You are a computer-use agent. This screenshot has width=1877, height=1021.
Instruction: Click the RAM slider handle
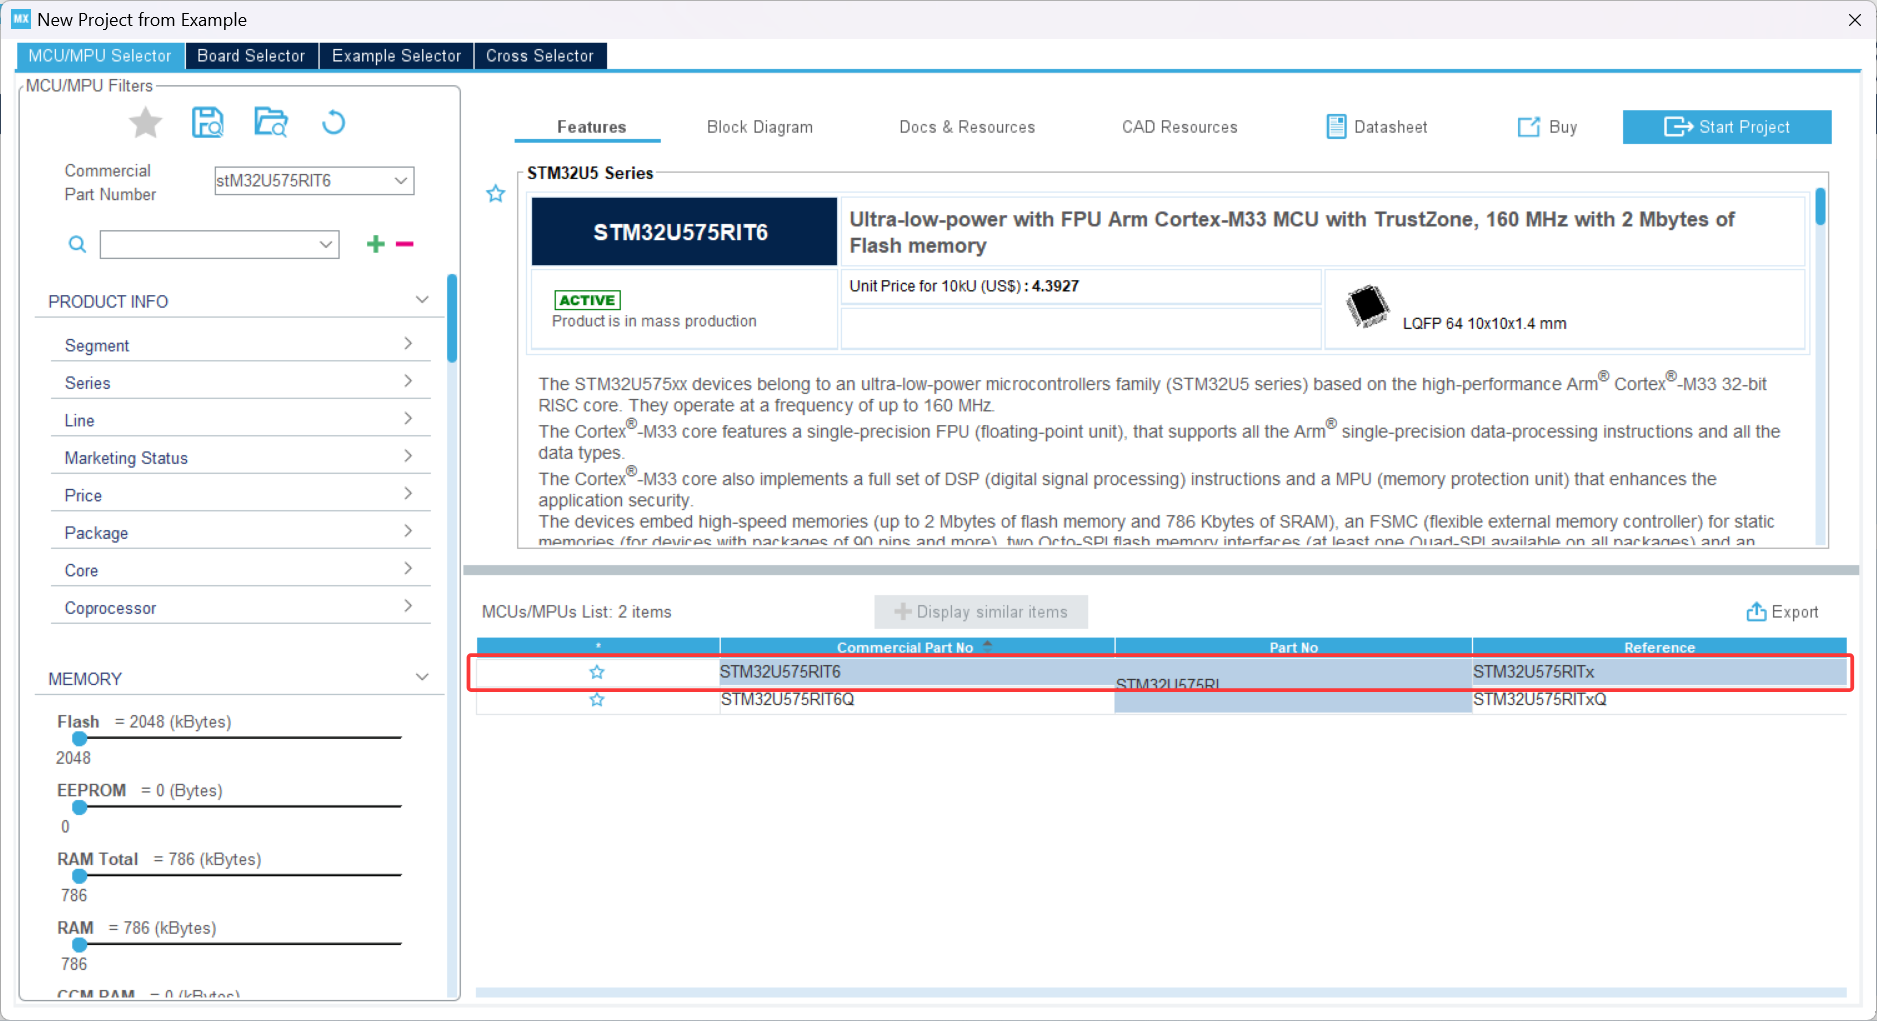coord(79,944)
